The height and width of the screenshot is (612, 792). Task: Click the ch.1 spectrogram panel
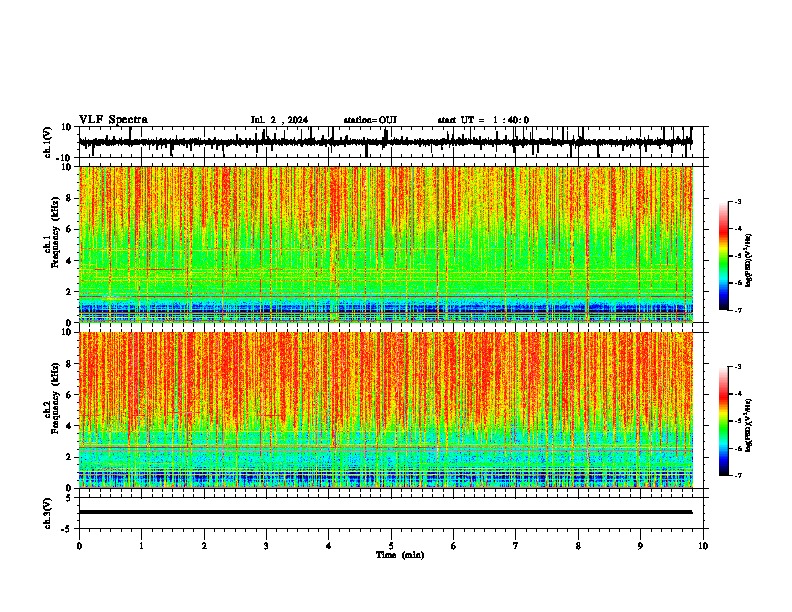click(386, 244)
